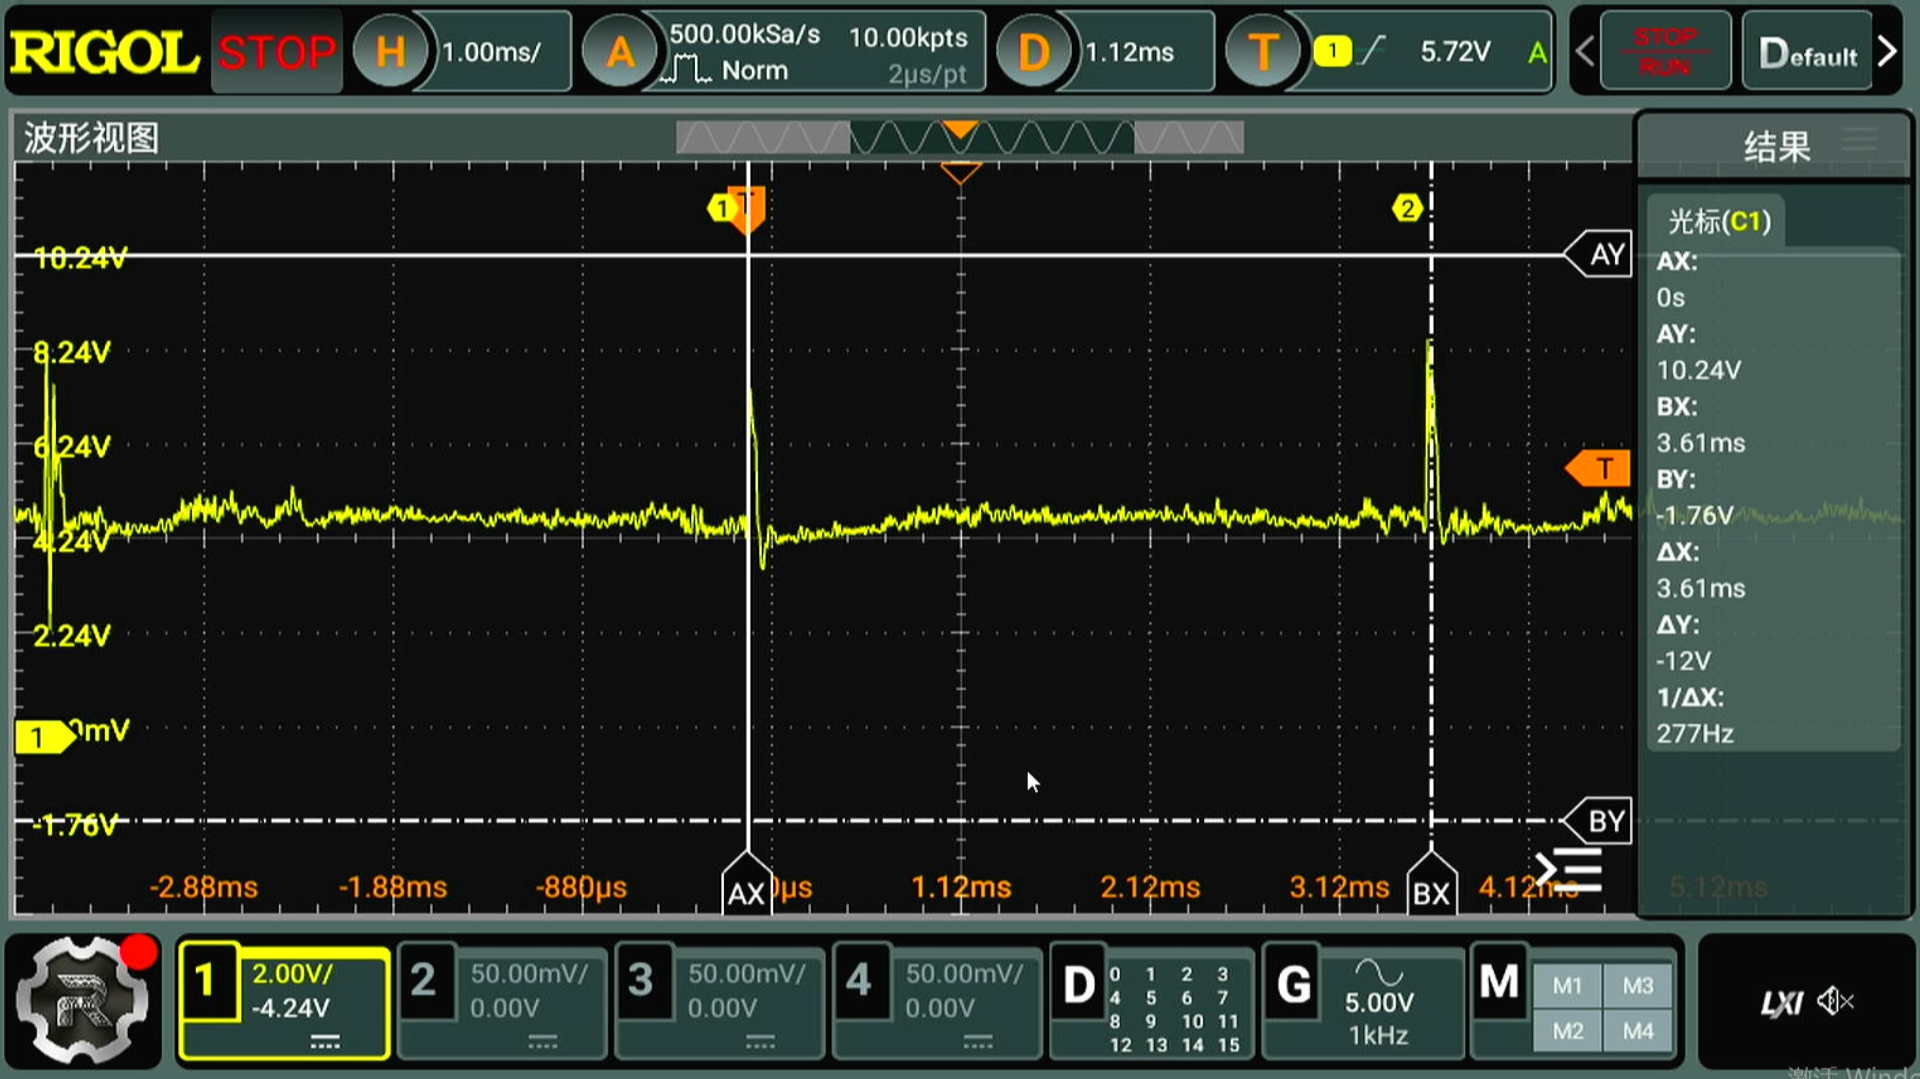The height and width of the screenshot is (1079, 1920).
Task: Toggle the signal generator G badge
Action: pos(1293,986)
